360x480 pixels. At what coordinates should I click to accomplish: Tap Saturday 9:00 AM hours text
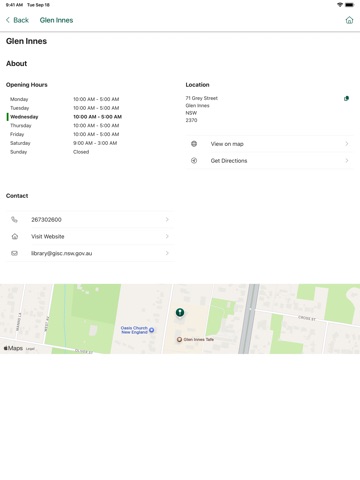(95, 143)
